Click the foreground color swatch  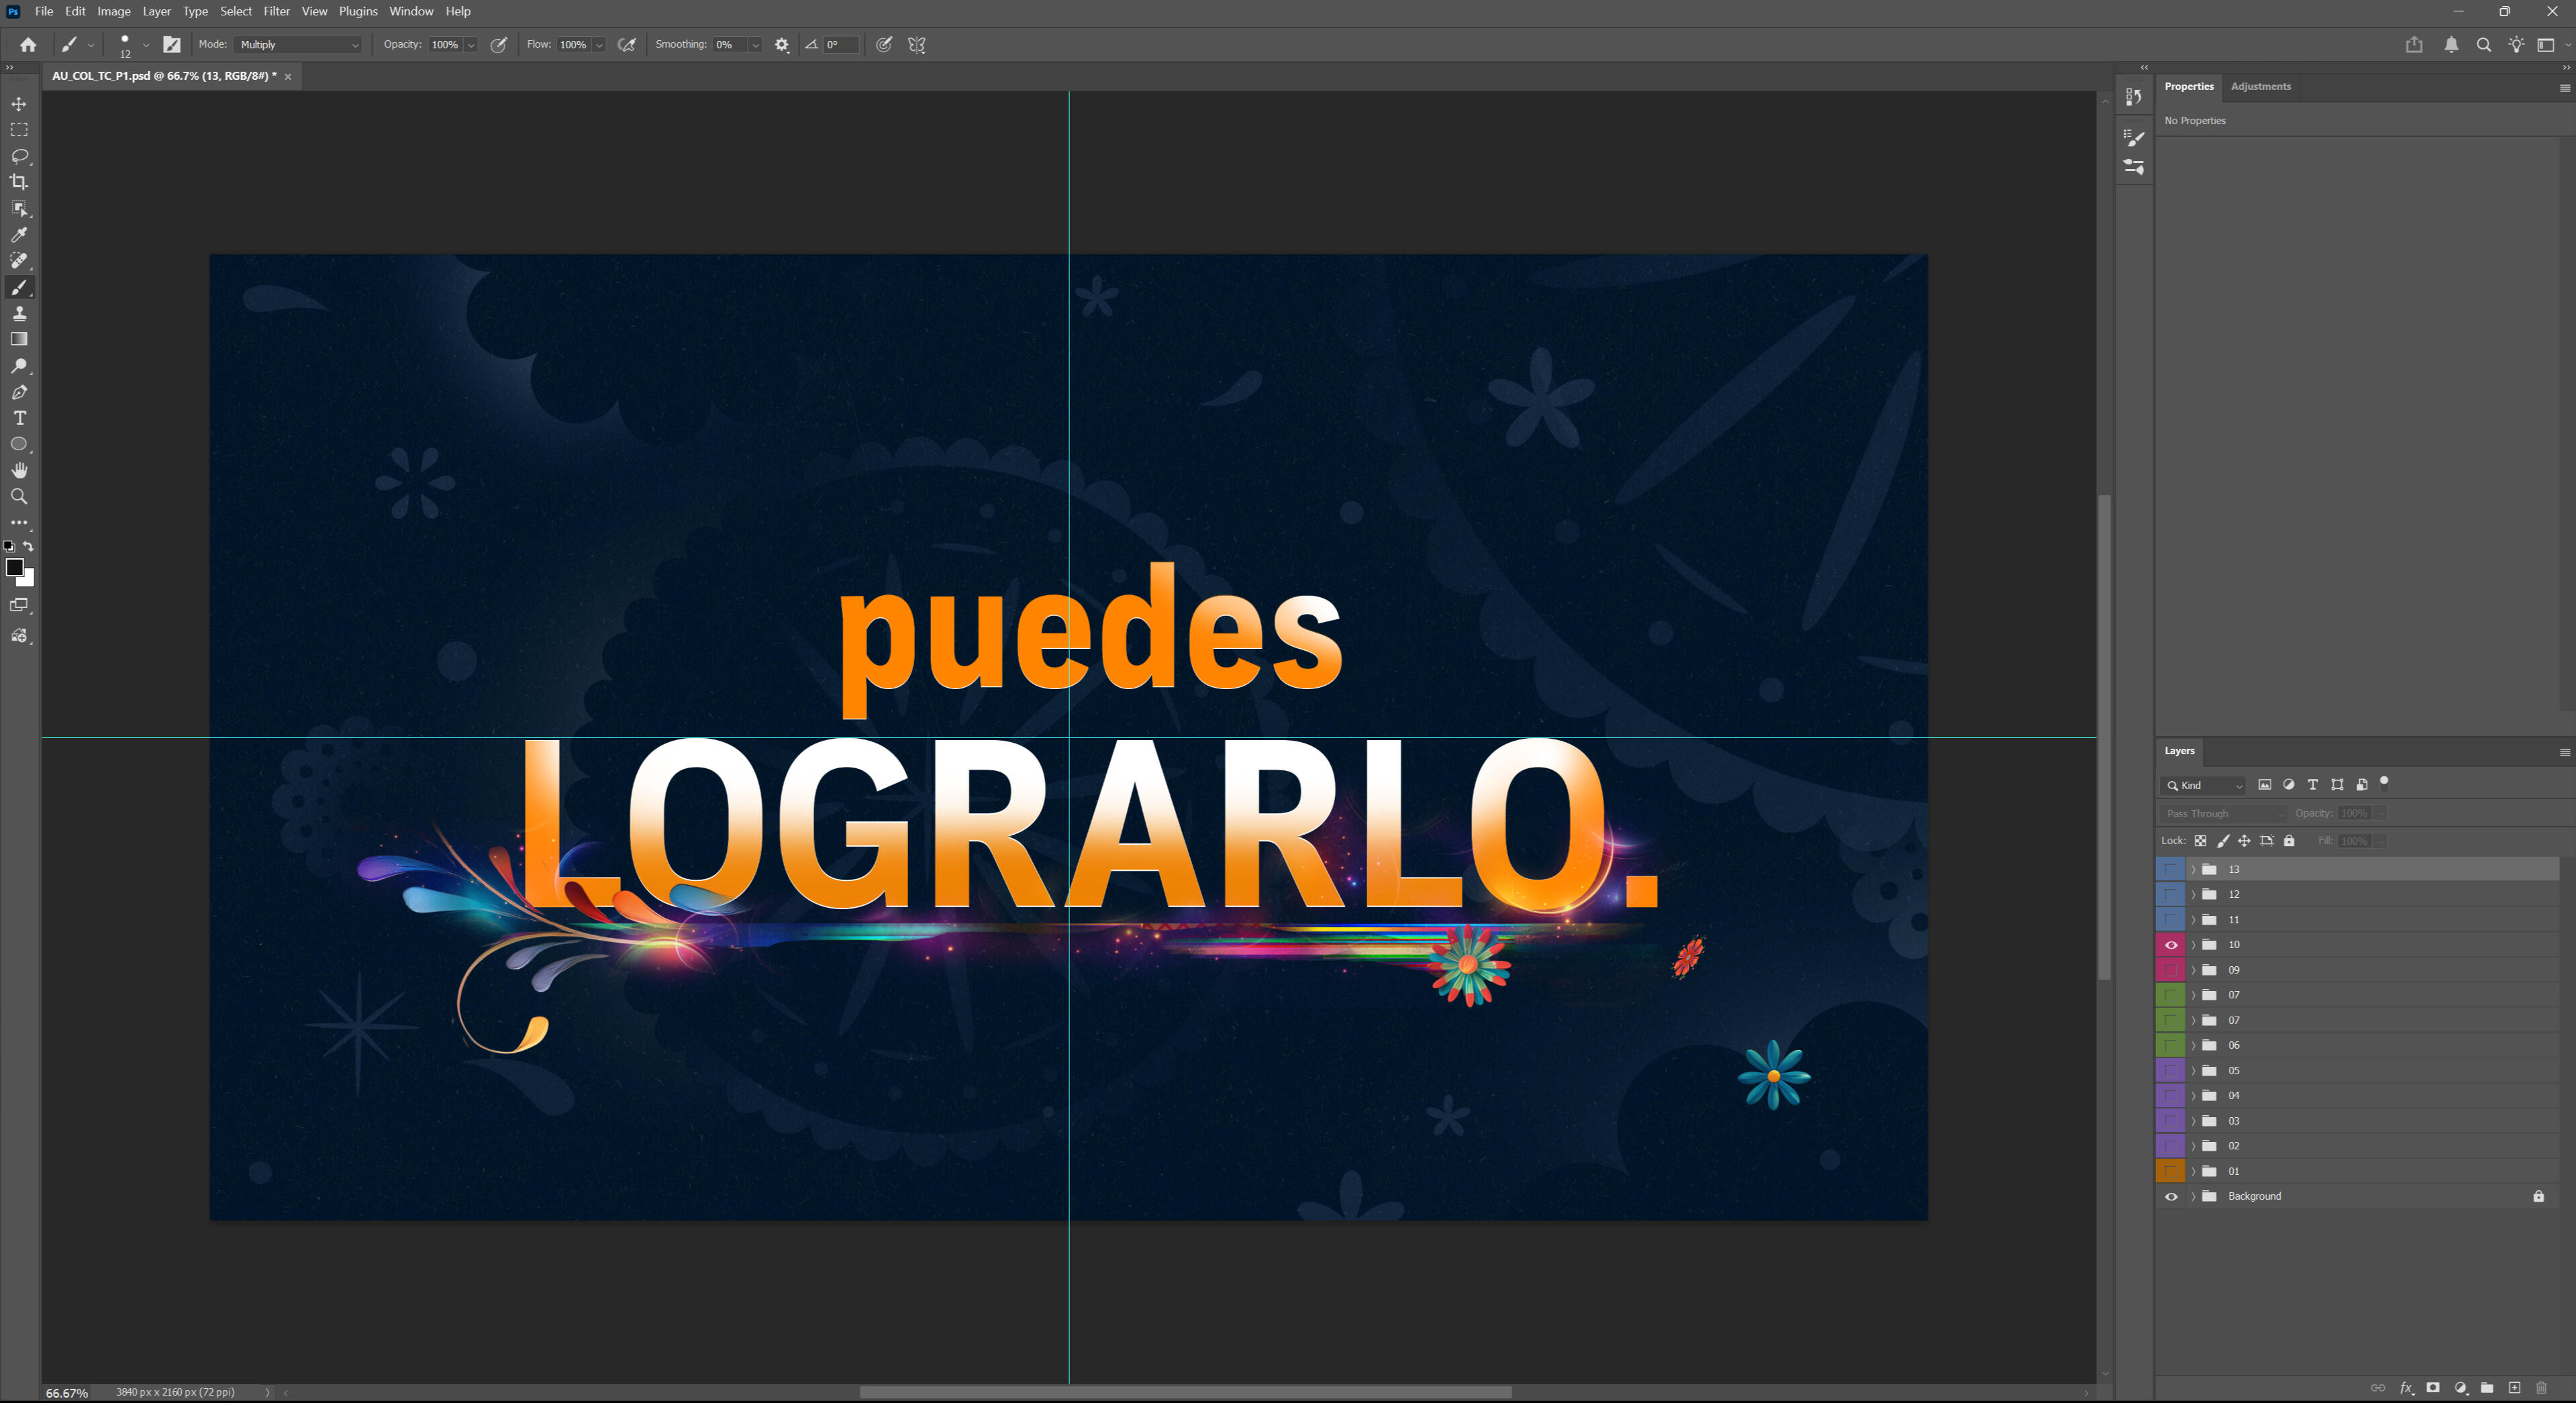pyautogui.click(x=14, y=567)
